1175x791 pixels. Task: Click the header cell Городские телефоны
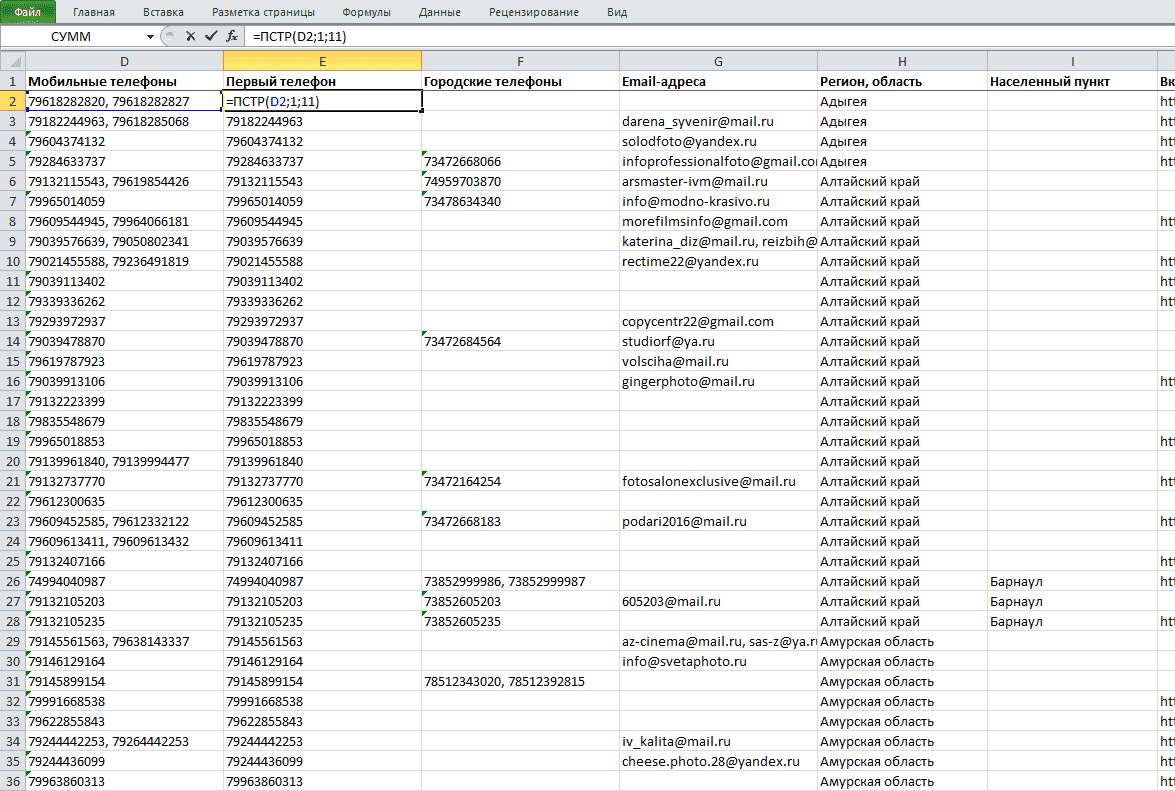click(520, 81)
